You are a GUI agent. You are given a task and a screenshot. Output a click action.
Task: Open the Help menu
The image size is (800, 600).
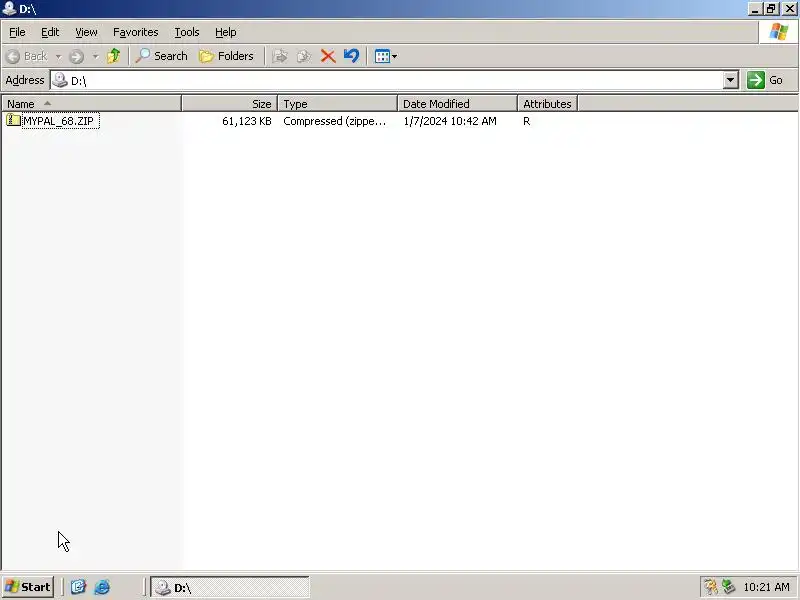tap(226, 32)
